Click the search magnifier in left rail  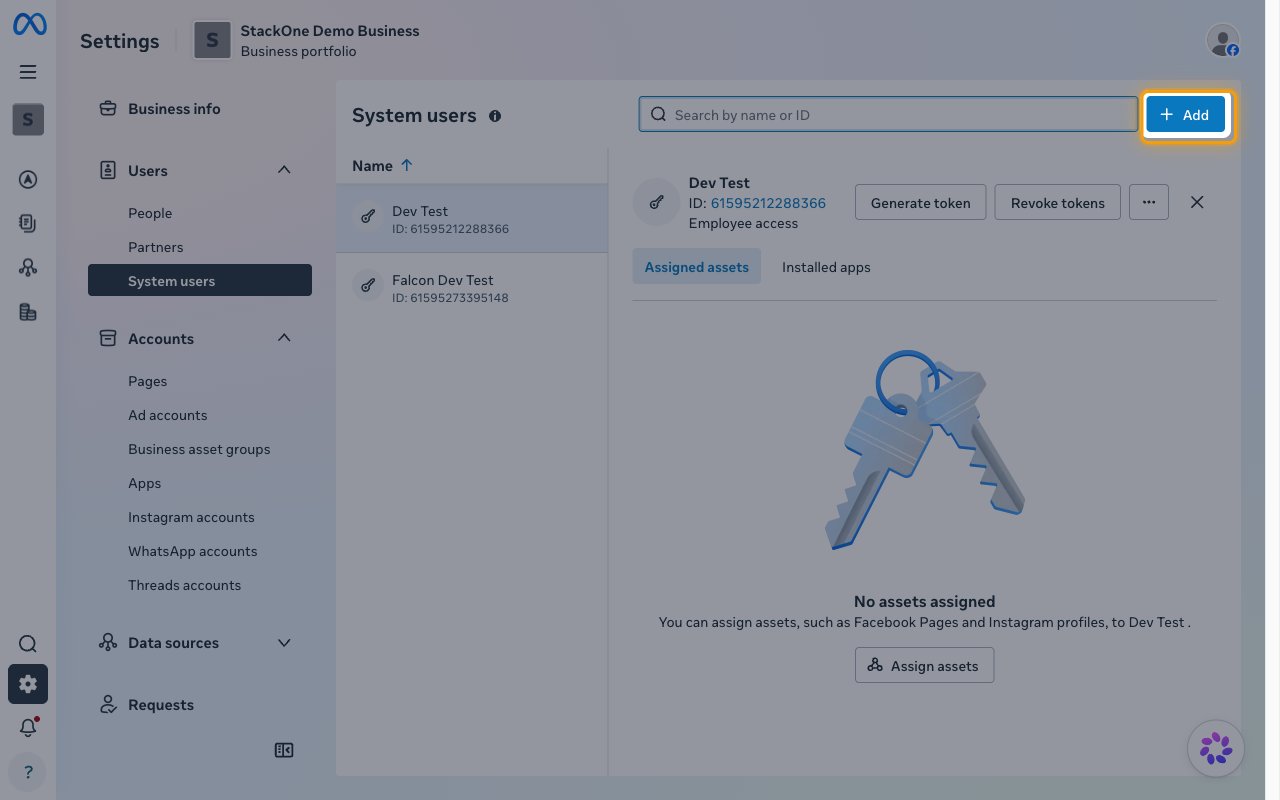pos(28,644)
